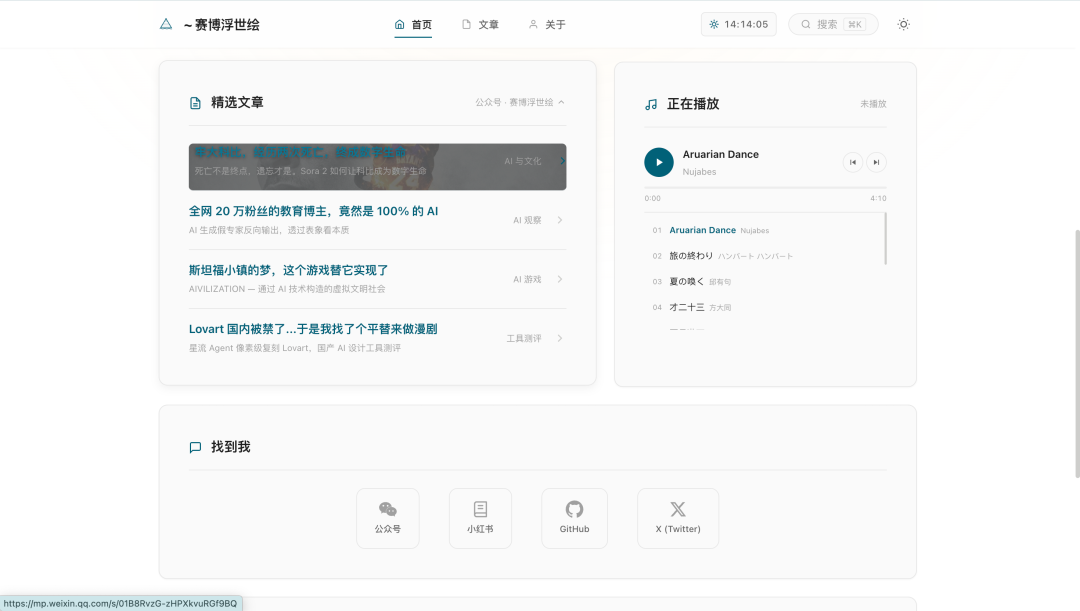Open the GitHub profile icon

pyautogui.click(x=574, y=518)
